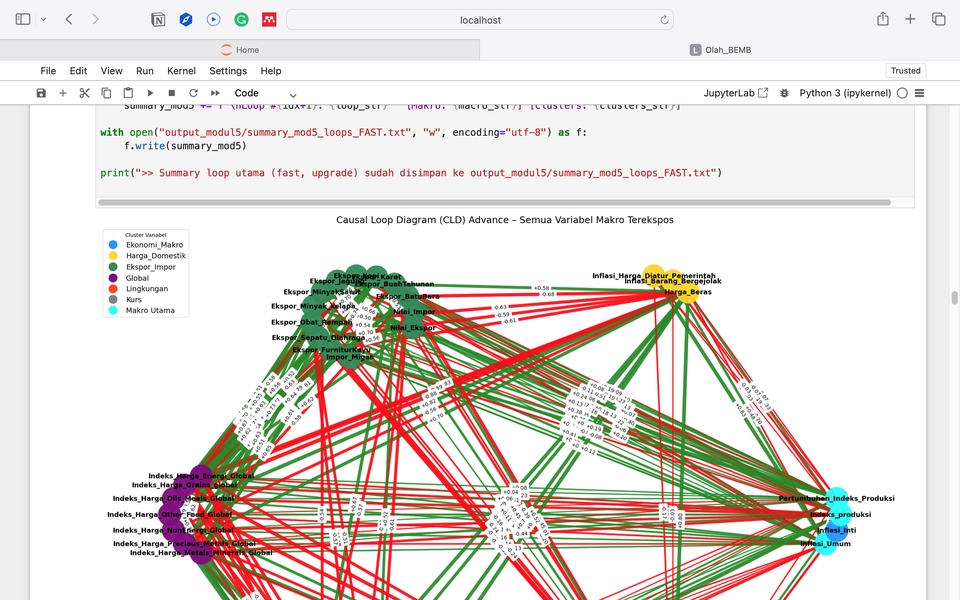Run the selected cell with the play icon
Screen dimensions: 960x600
click(x=150, y=93)
